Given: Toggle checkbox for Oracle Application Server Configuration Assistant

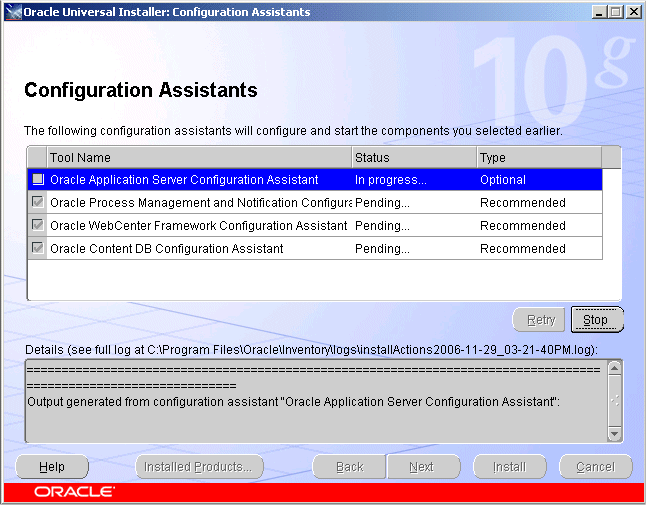Looking at the screenshot, I should [x=38, y=179].
